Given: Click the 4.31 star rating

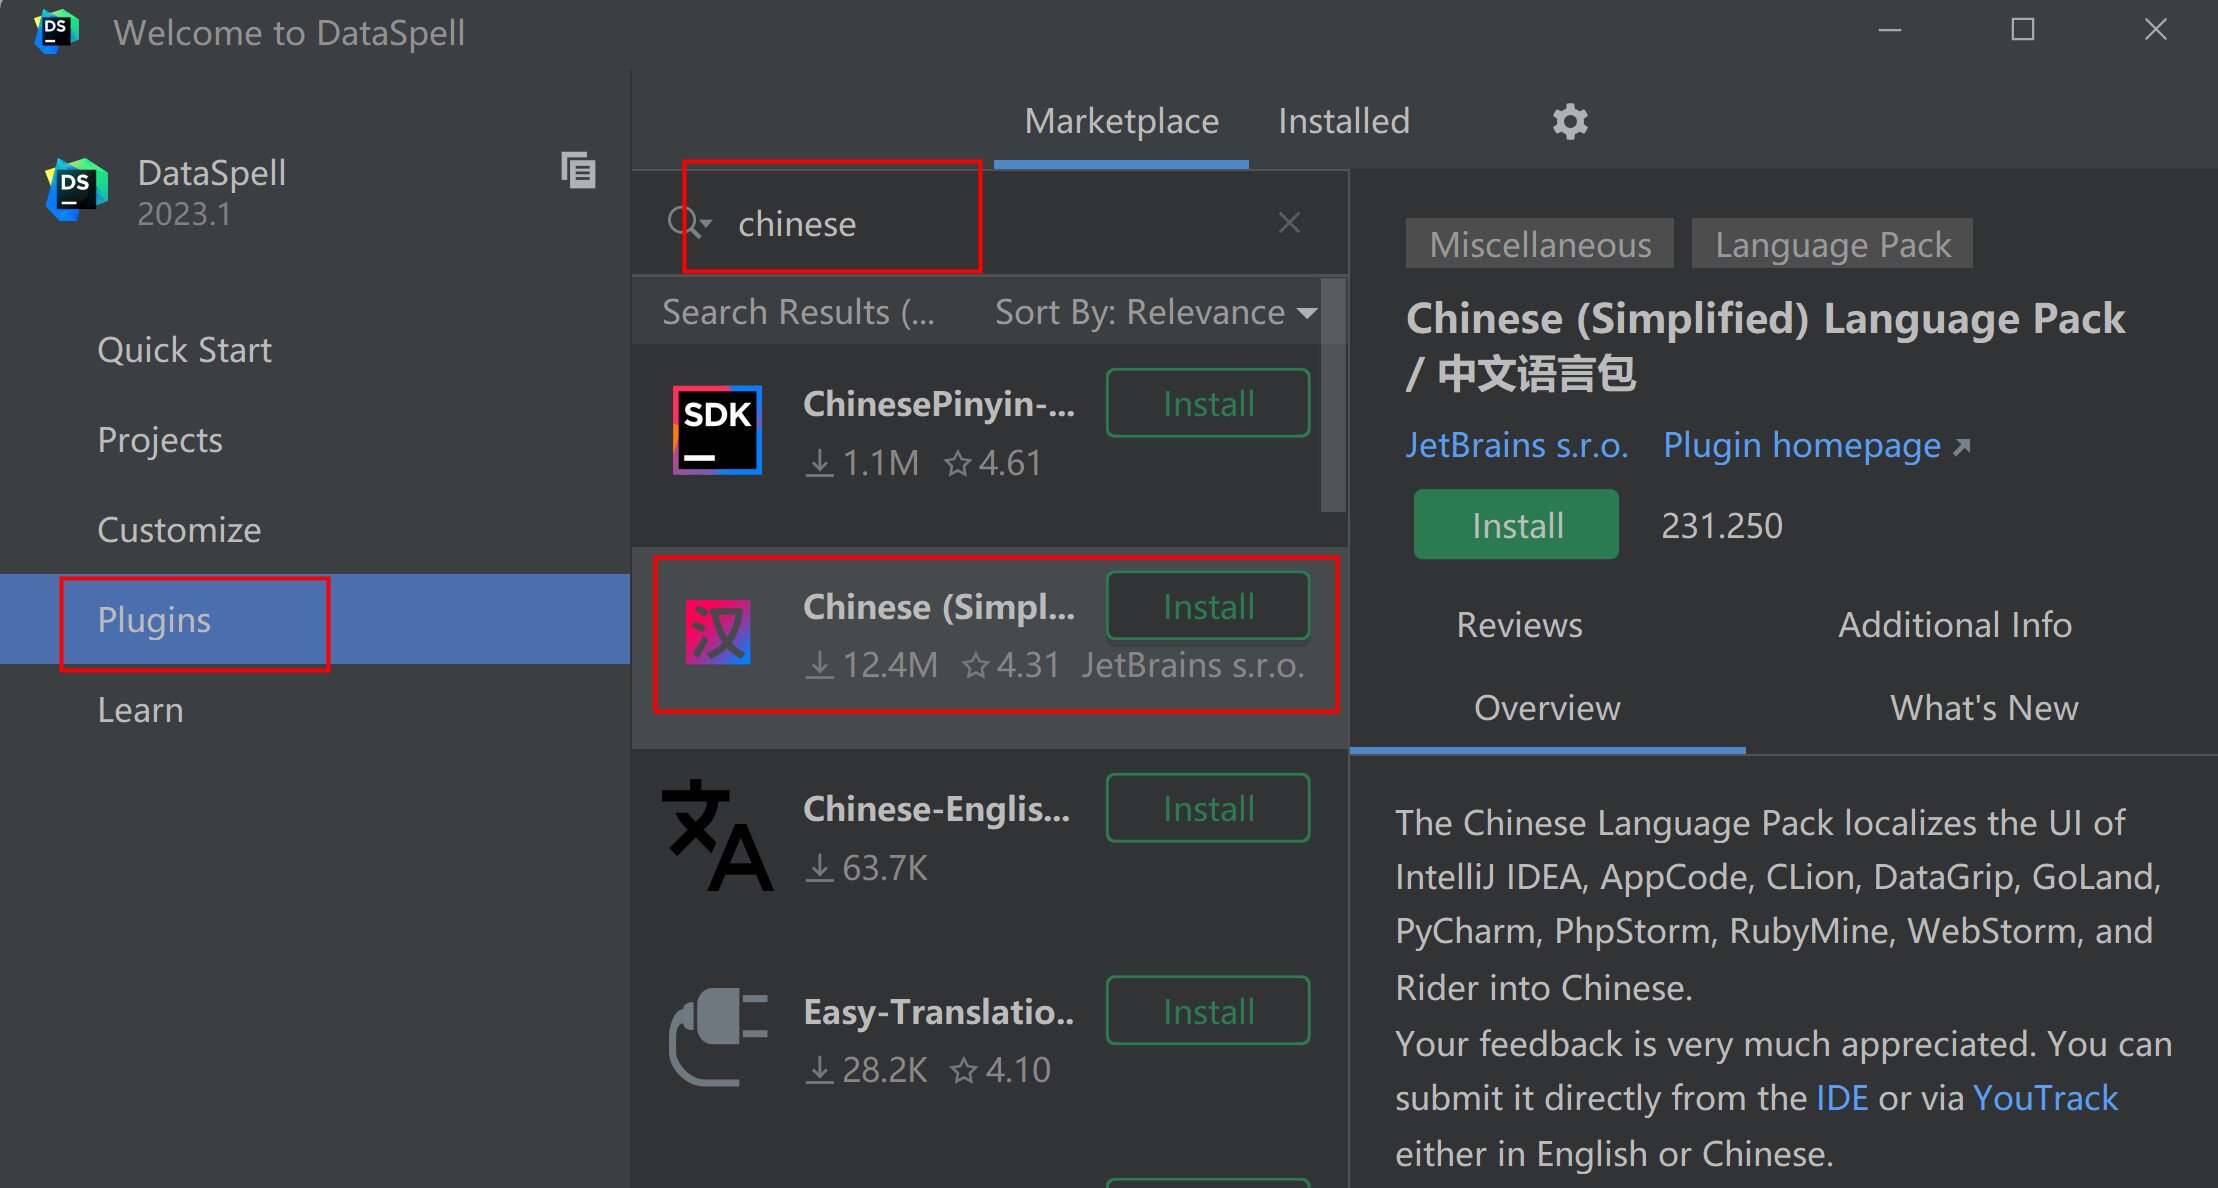Looking at the screenshot, I should [x=1011, y=665].
